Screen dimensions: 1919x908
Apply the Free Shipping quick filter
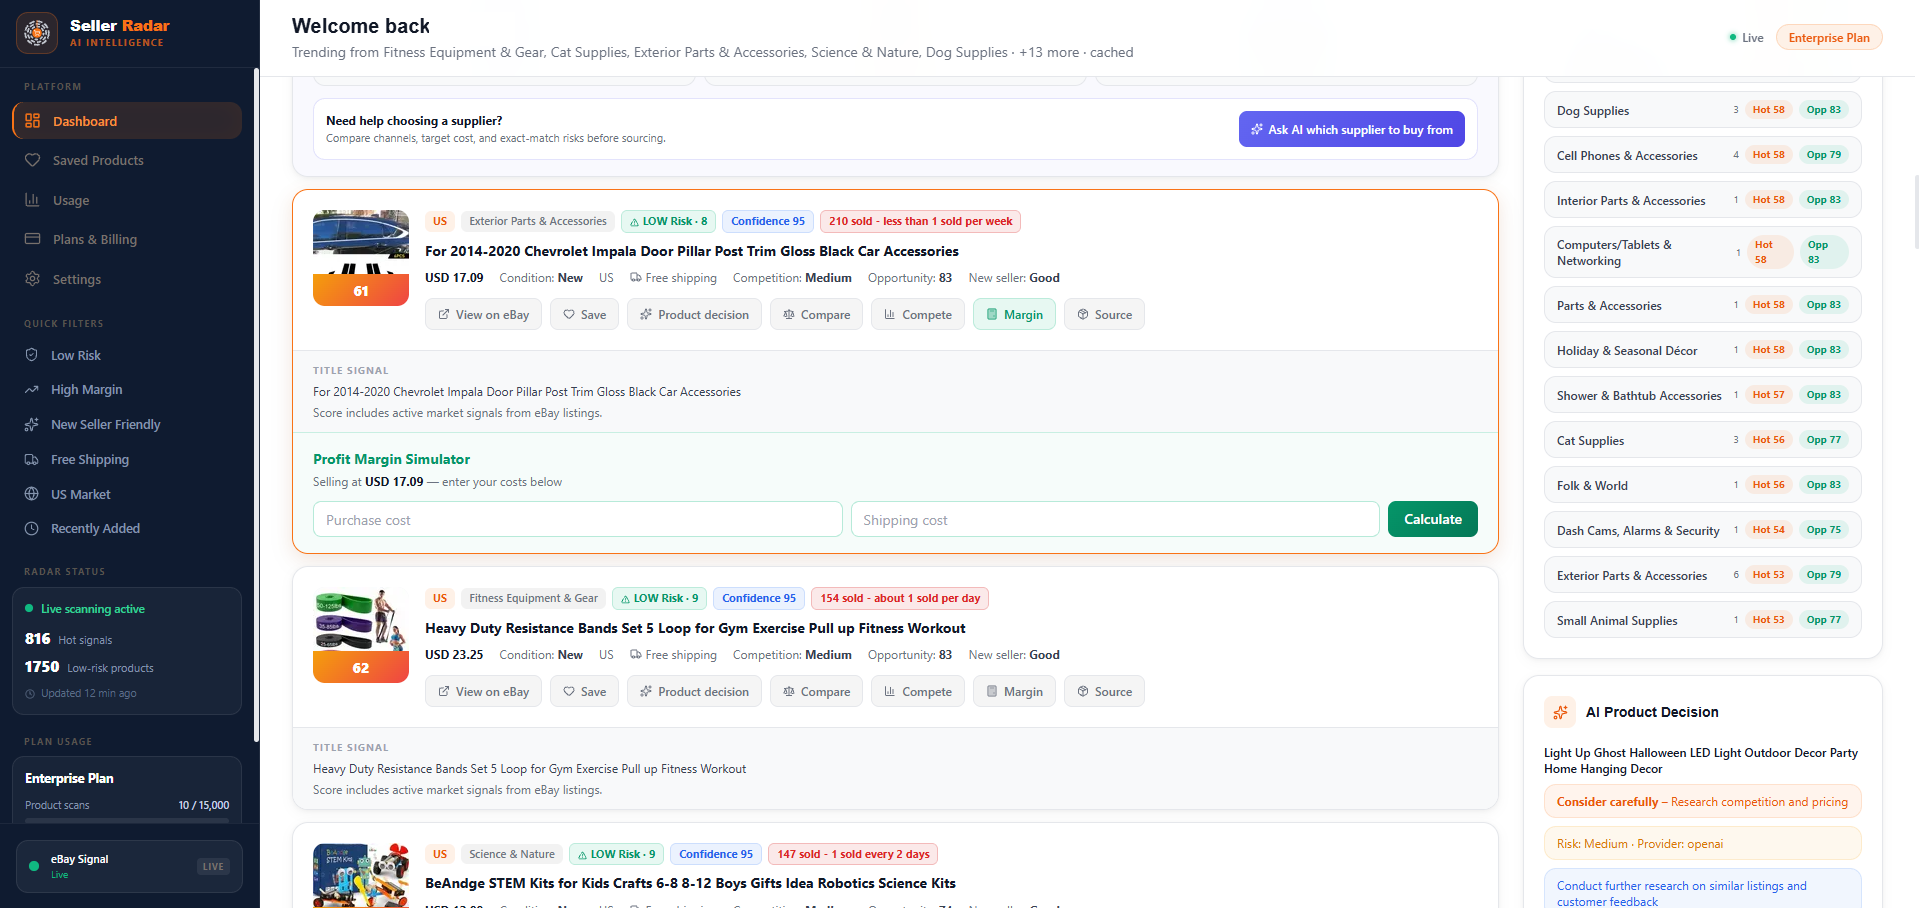click(x=127, y=459)
